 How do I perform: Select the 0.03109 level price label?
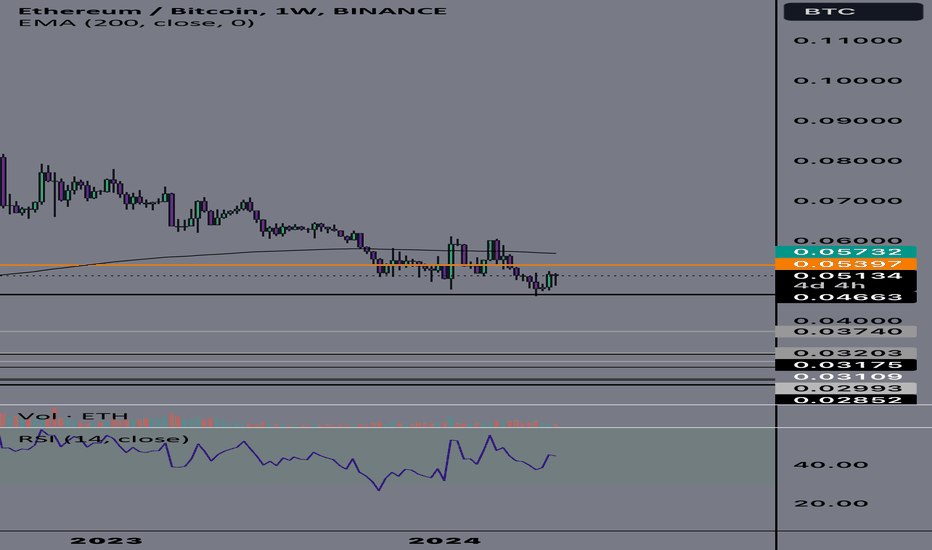point(846,376)
